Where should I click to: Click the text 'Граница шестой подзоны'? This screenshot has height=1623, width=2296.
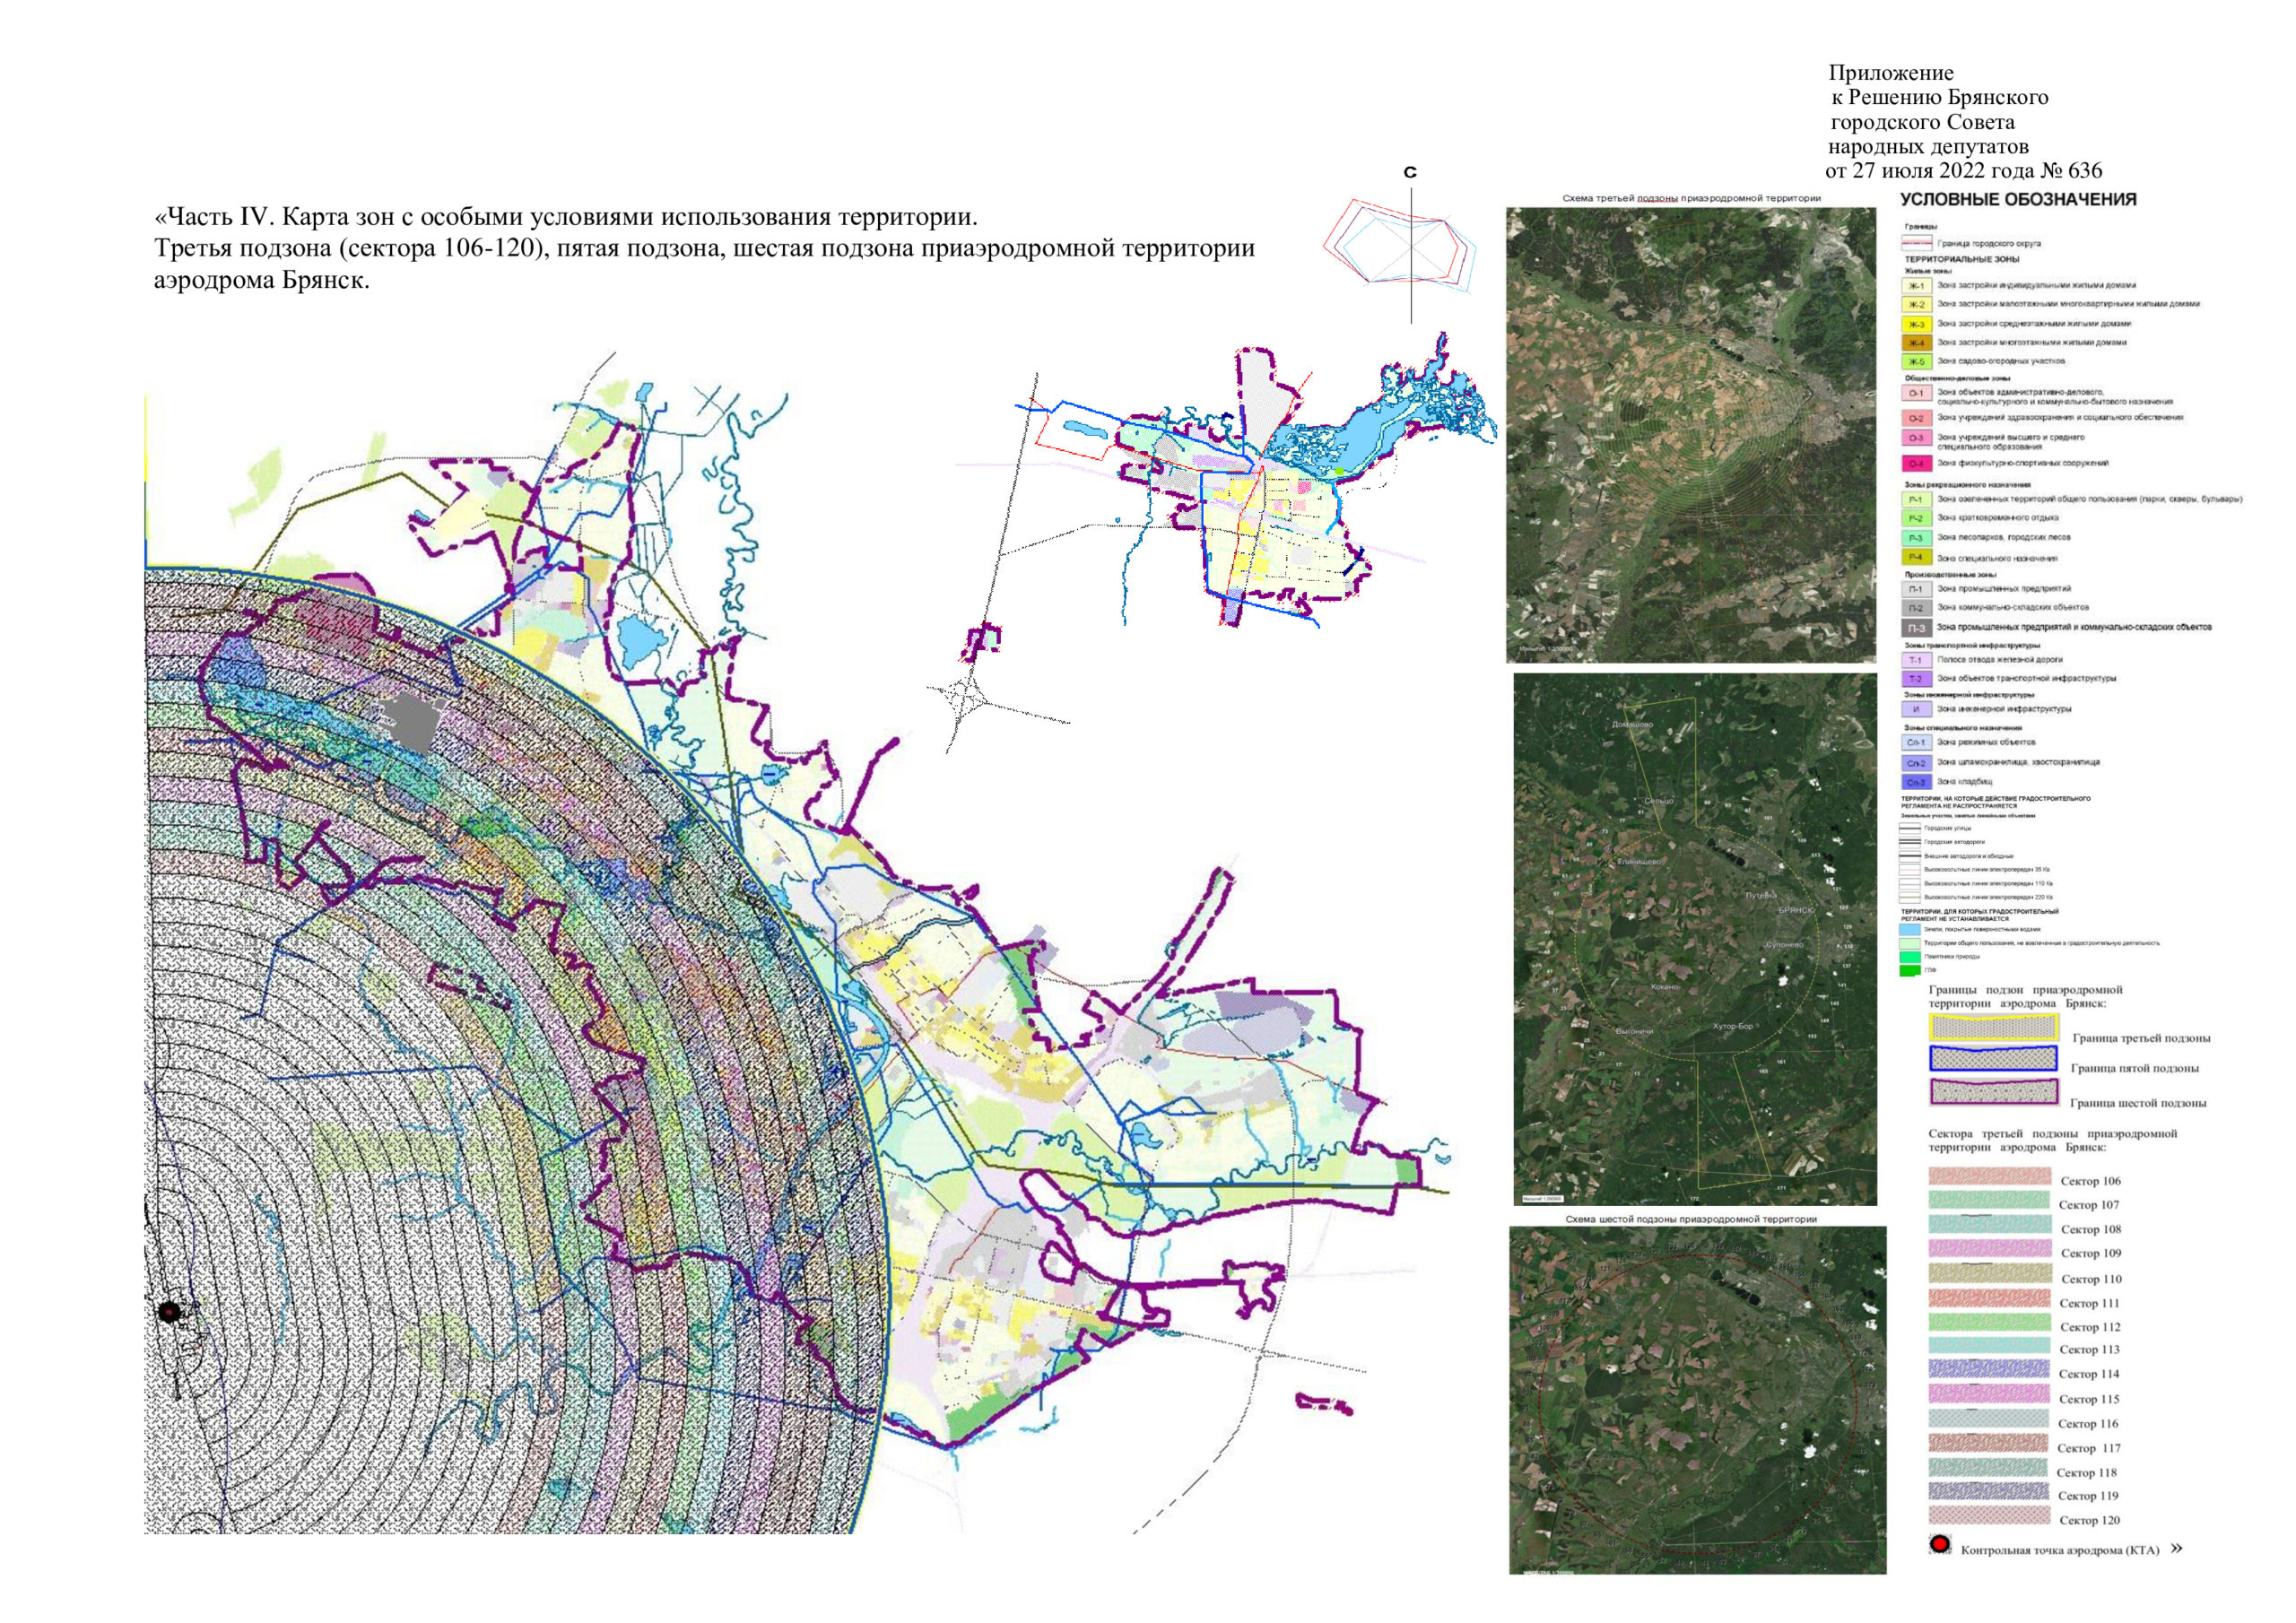coord(2137,1104)
